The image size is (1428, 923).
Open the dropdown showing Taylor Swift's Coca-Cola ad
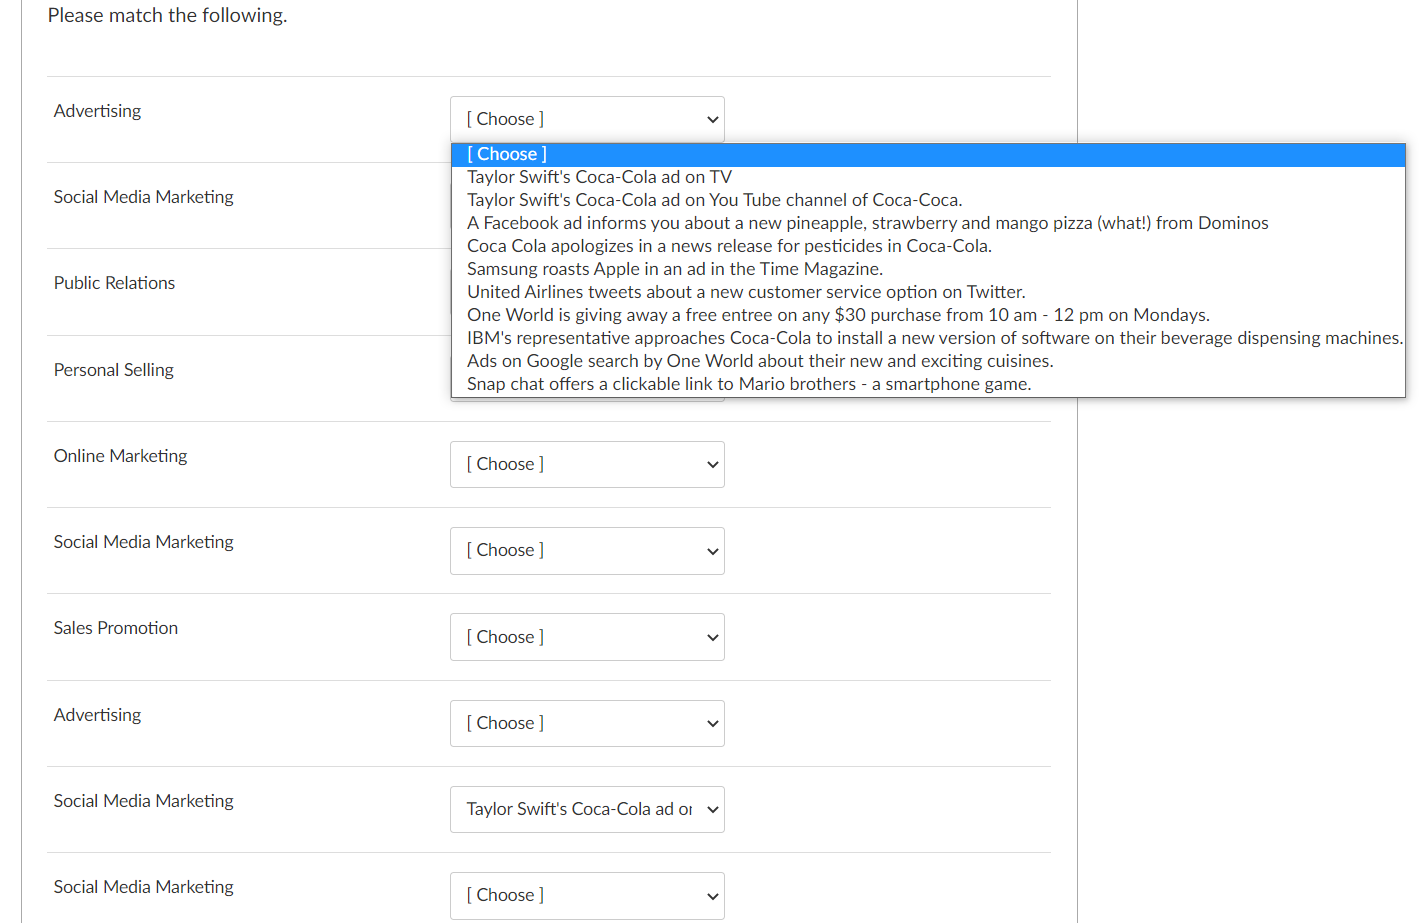(x=587, y=809)
